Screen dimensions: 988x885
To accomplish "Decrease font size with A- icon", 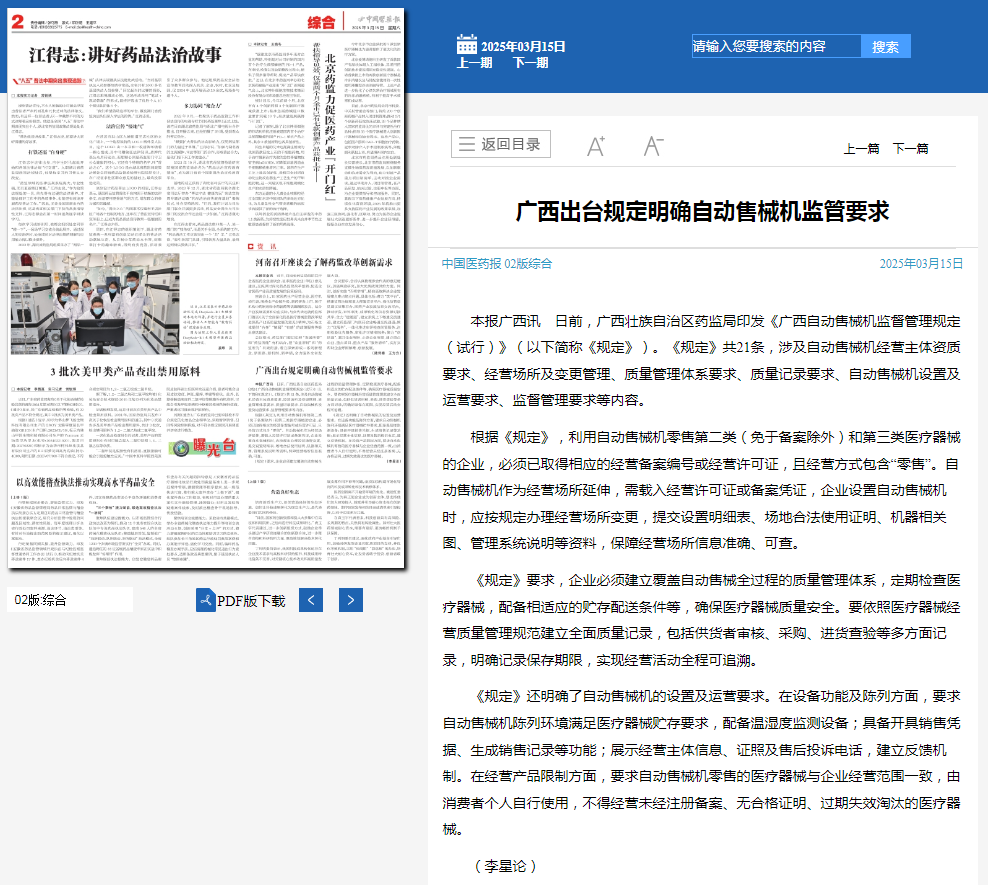I will coord(653,146).
